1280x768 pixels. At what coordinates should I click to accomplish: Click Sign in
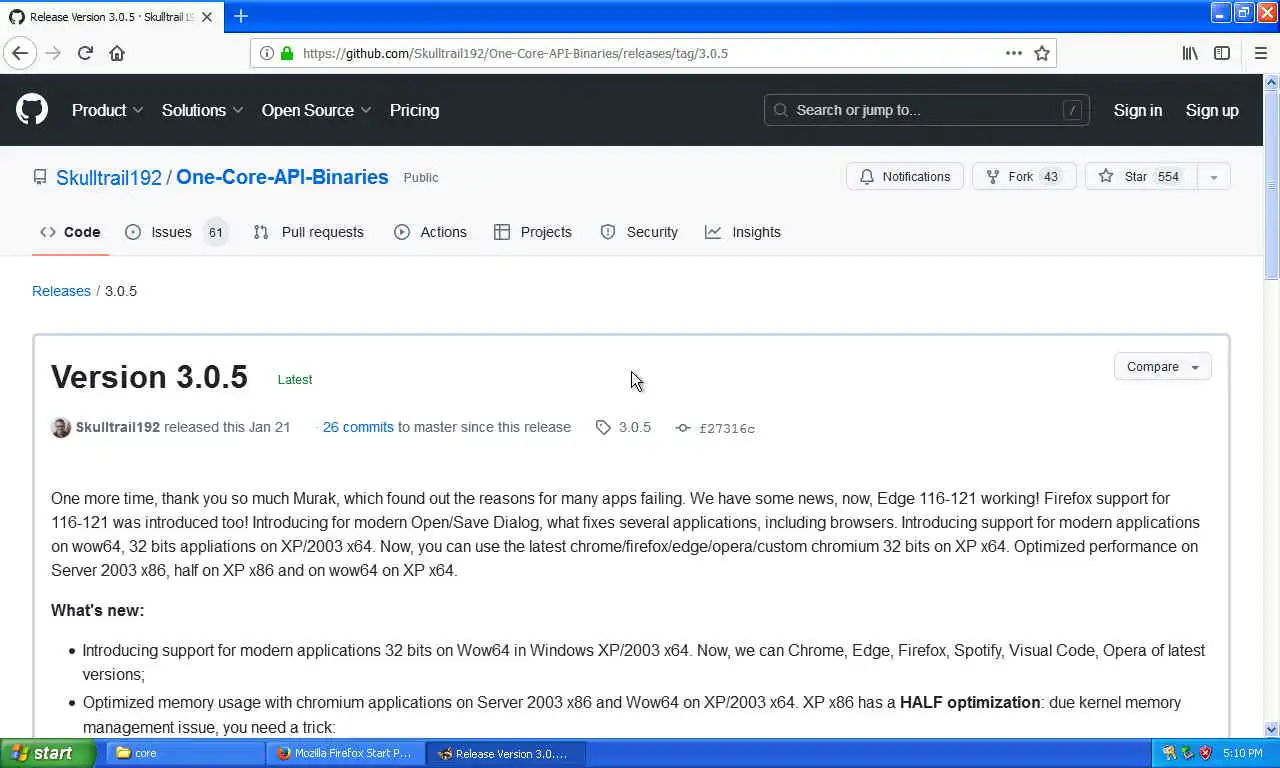[1138, 110]
